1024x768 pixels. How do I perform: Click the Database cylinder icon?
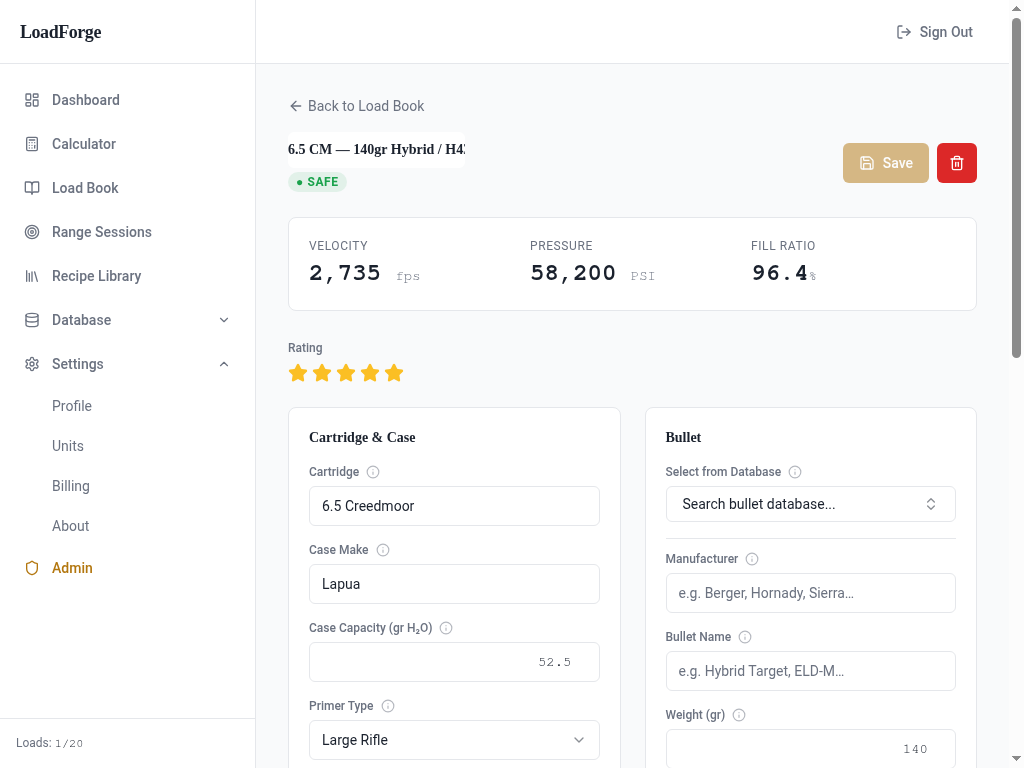[x=32, y=320]
